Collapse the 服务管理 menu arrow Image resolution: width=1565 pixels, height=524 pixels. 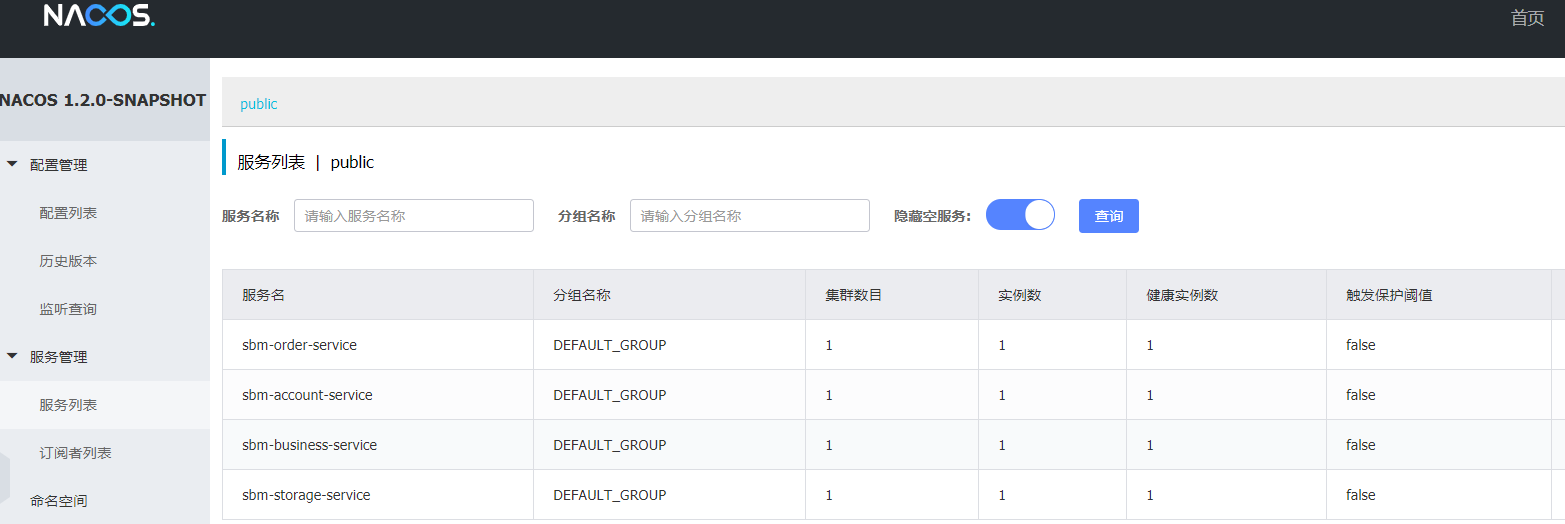coord(12,356)
